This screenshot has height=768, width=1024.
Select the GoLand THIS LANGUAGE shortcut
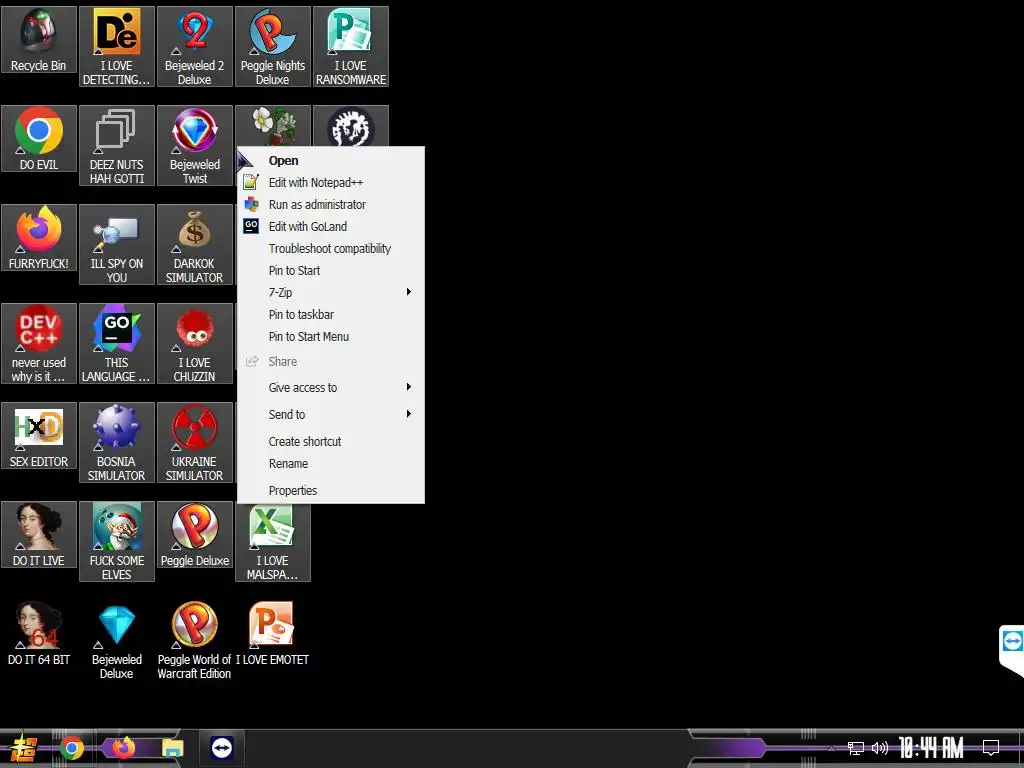click(116, 344)
